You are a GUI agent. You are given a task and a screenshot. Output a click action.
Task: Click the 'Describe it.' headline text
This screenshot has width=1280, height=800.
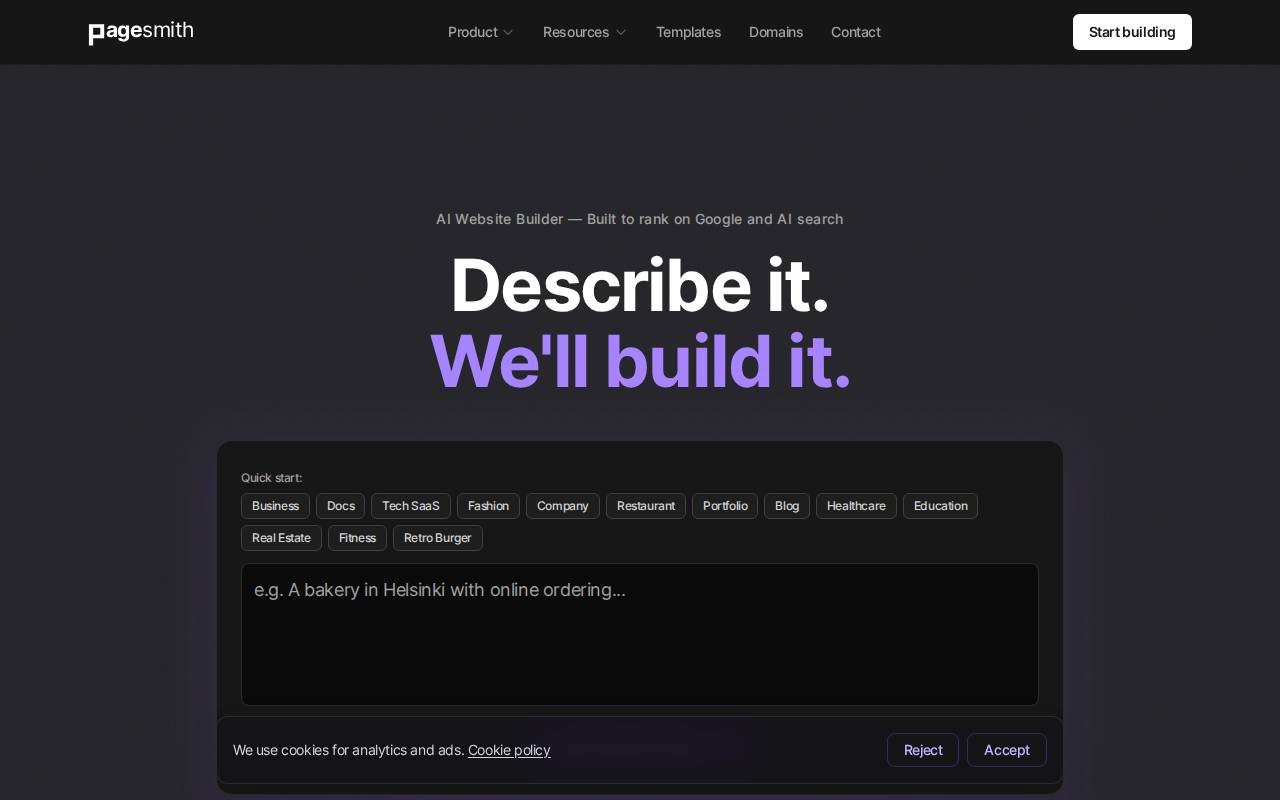click(x=640, y=286)
